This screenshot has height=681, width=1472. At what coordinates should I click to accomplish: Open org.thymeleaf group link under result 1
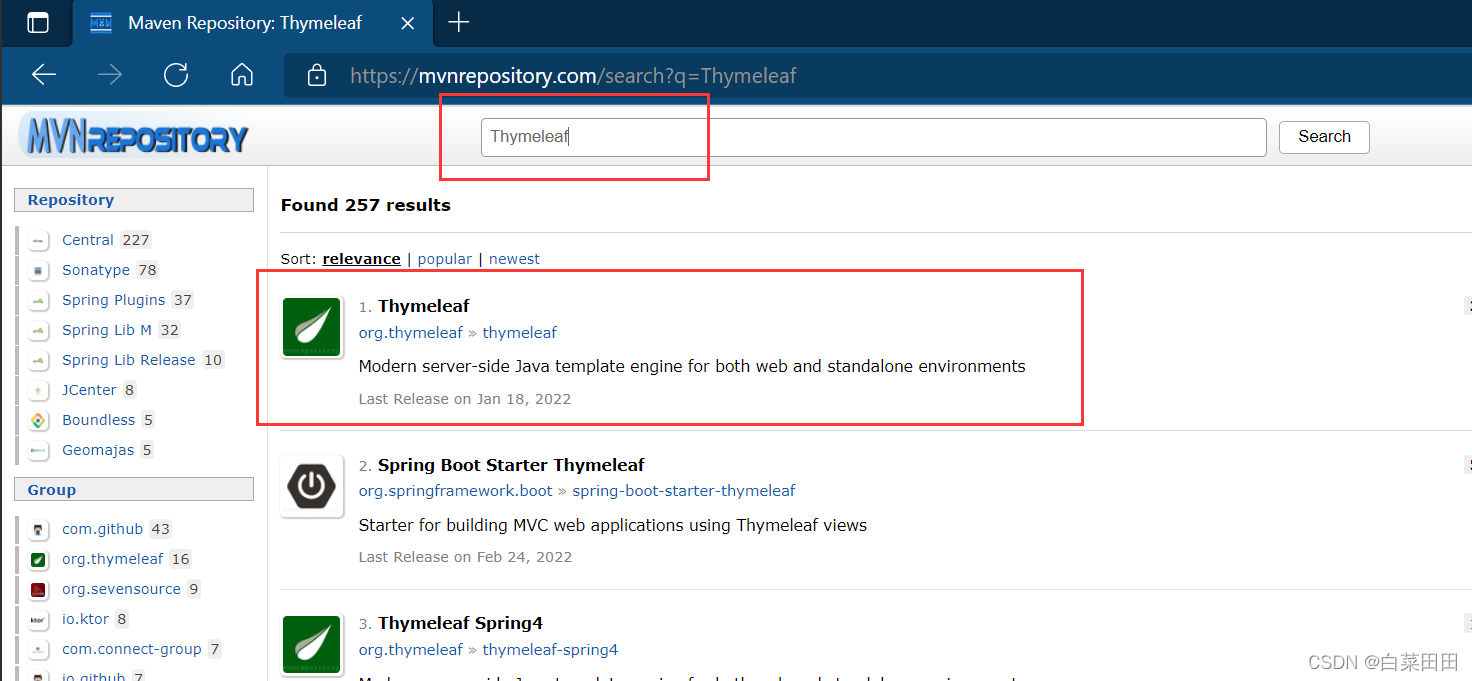pos(411,333)
